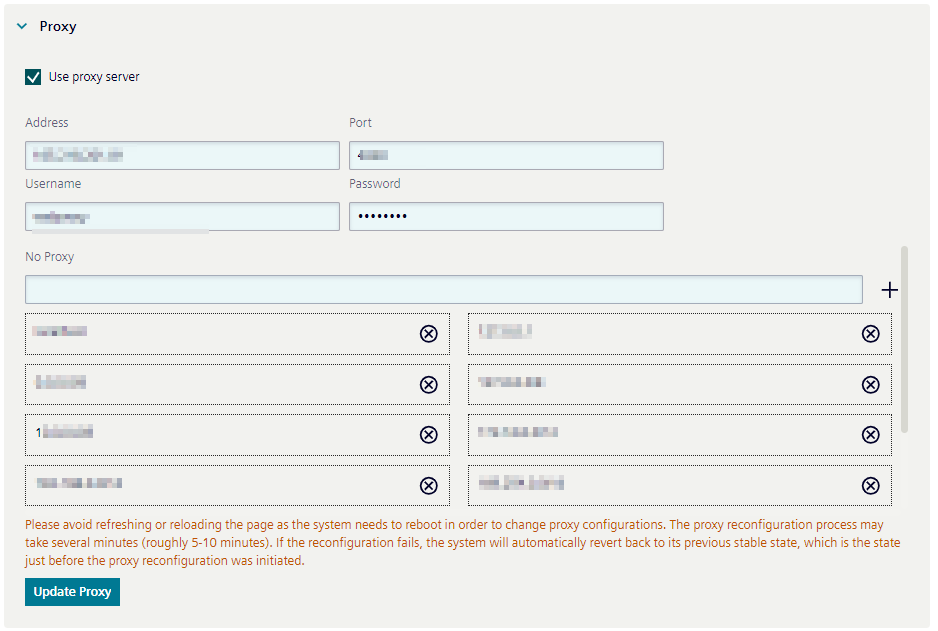Select the Port input field
This screenshot has width=938, height=631.
[x=506, y=155]
